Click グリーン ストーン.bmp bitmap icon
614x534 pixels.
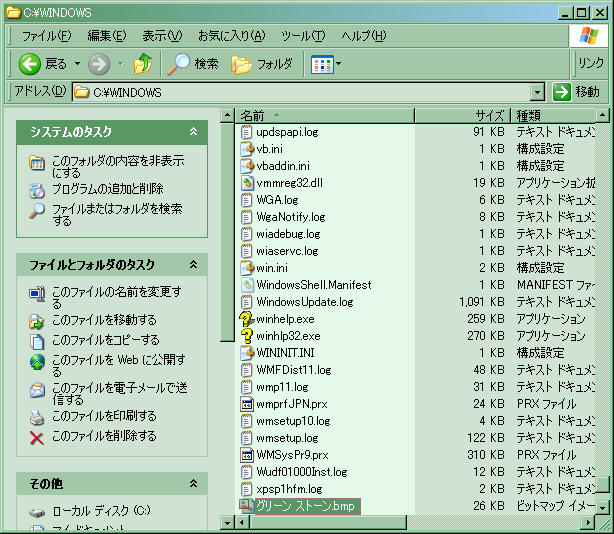coord(247,506)
